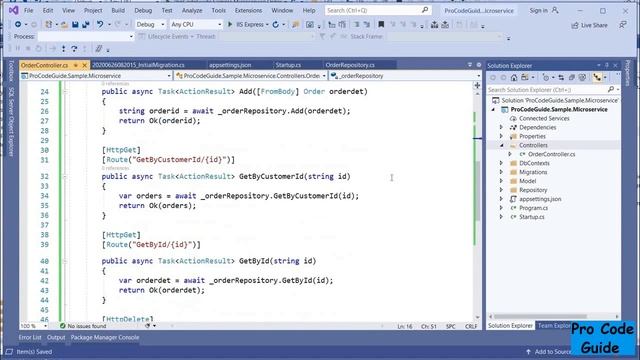Switch to the OrderRepository.cs tab

pyautogui.click(x=350, y=65)
